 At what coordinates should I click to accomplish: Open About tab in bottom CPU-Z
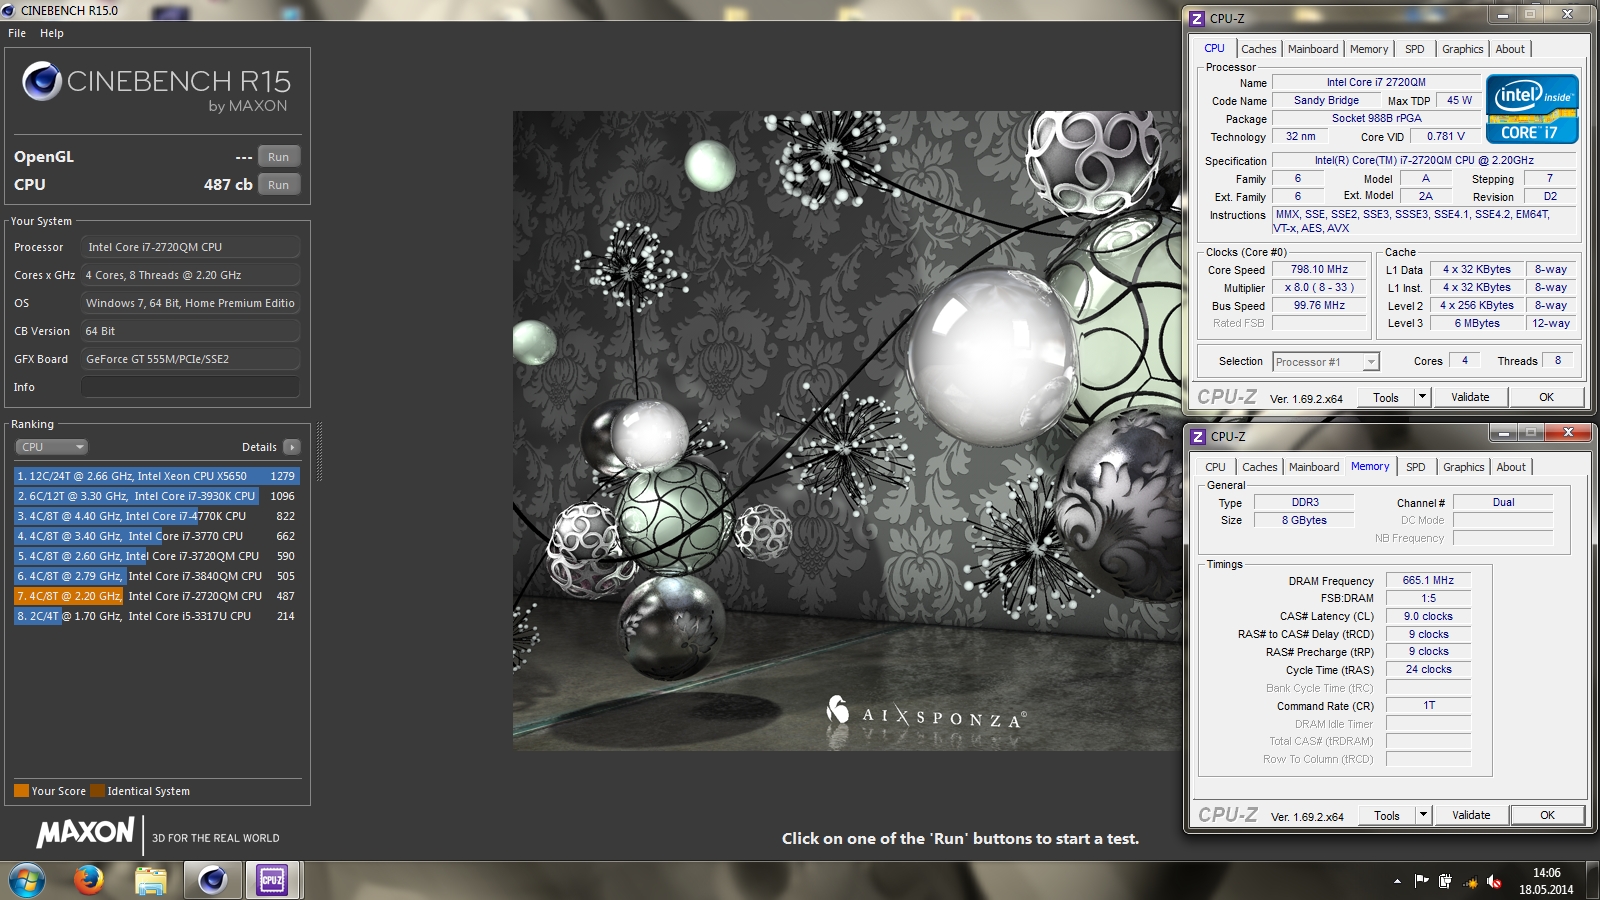[x=1511, y=467]
